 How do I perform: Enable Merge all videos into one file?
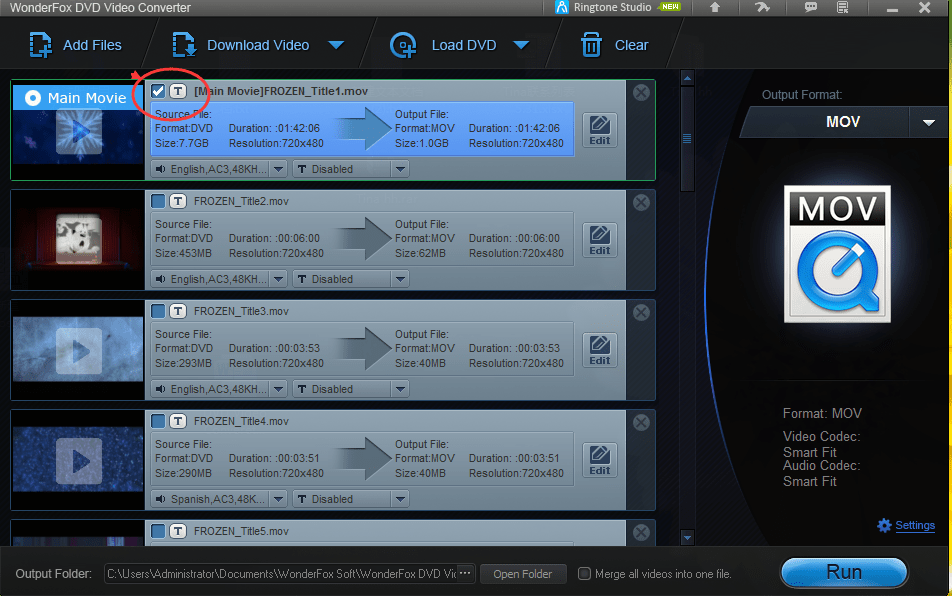[x=584, y=574]
